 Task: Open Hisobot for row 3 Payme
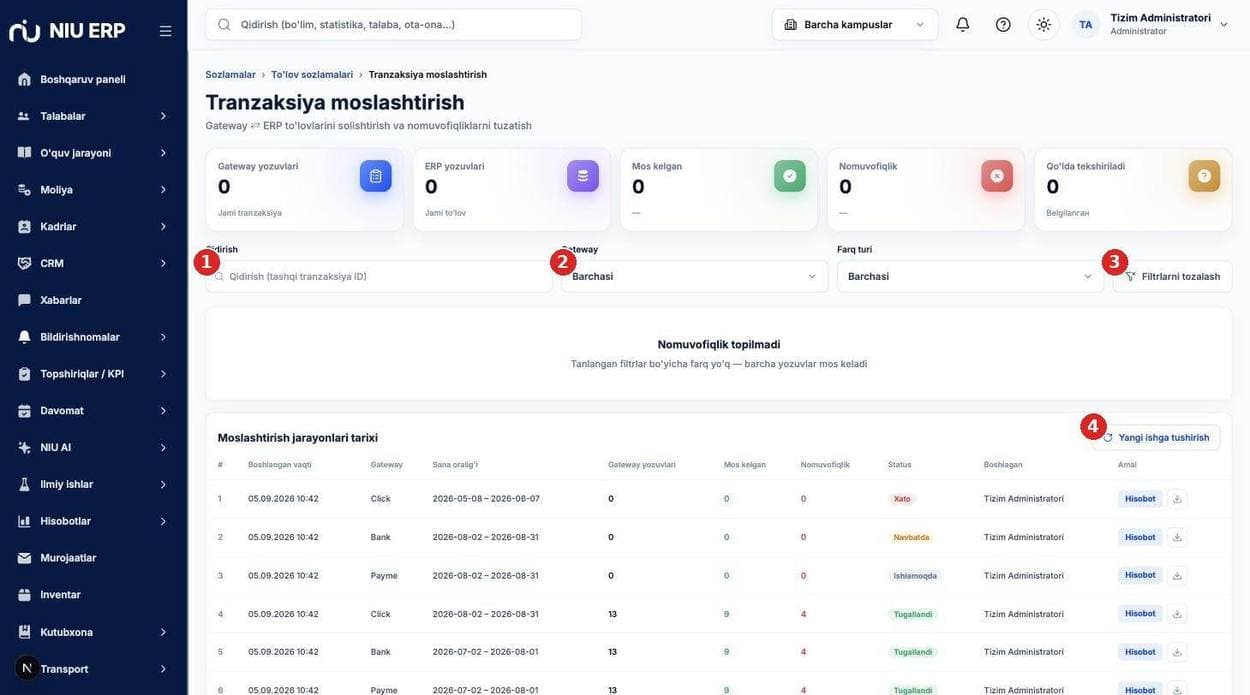1140,575
